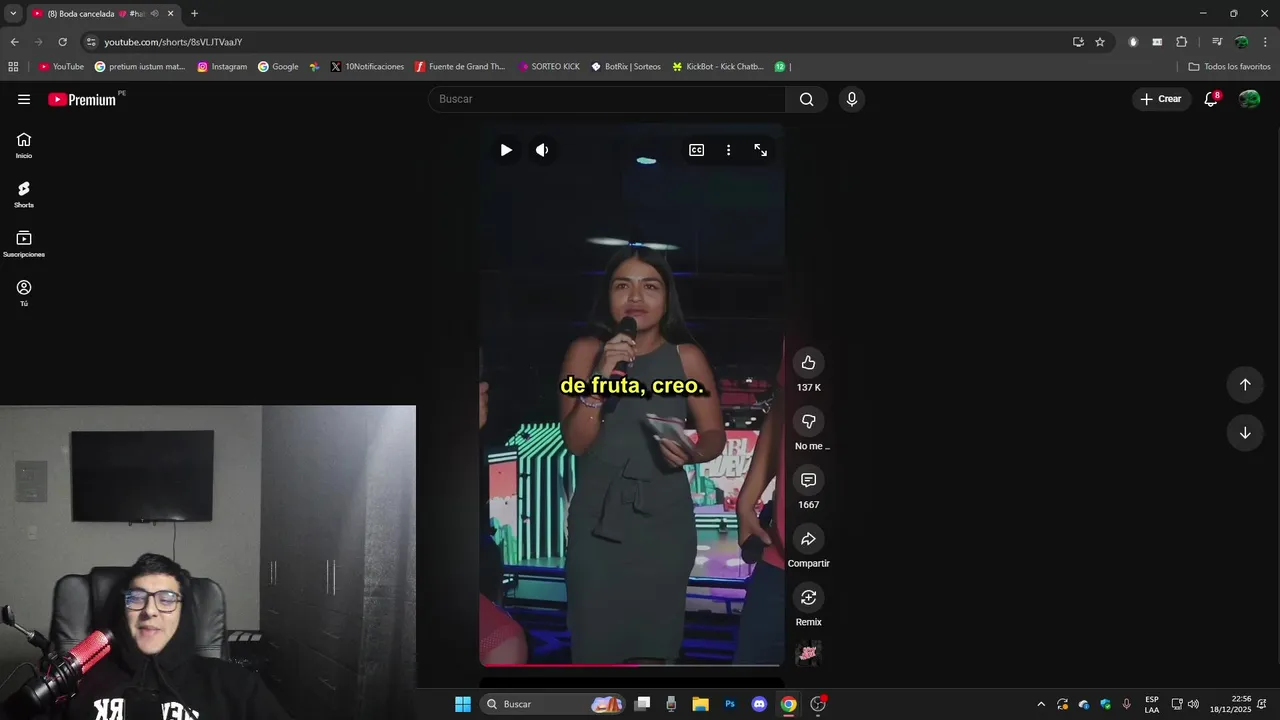Open a new Chrome tab
Image resolution: width=1280 pixels, height=720 pixels.
194,14
